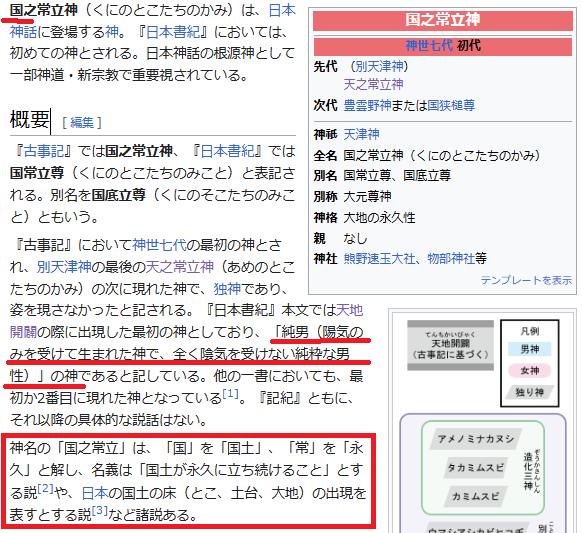Screen dimensions: 582x533
Task: Click the 国之常立神 infobox title bar
Action: tap(443, 20)
